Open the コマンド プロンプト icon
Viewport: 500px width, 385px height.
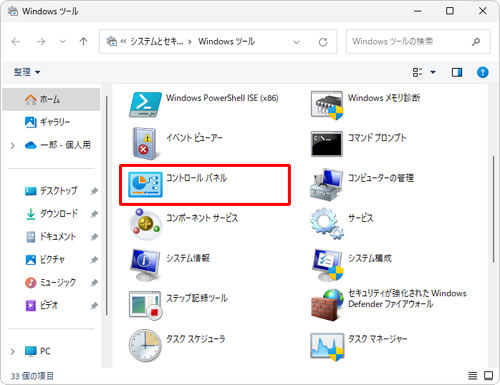click(x=327, y=144)
